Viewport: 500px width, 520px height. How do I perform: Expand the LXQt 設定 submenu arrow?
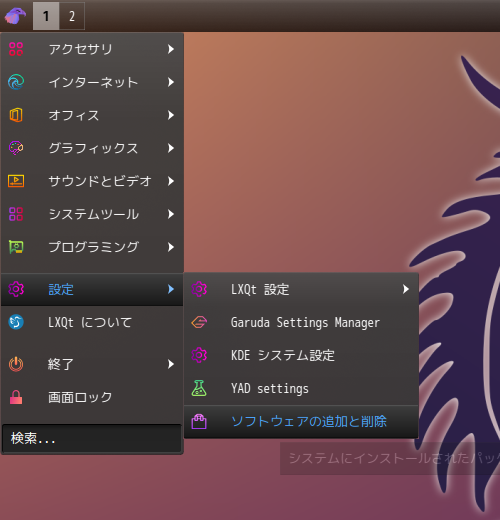click(406, 289)
